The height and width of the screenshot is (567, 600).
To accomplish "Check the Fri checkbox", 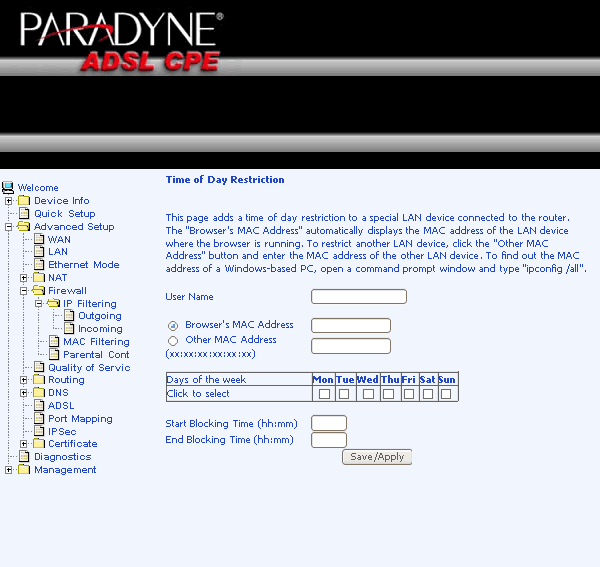I will [409, 394].
